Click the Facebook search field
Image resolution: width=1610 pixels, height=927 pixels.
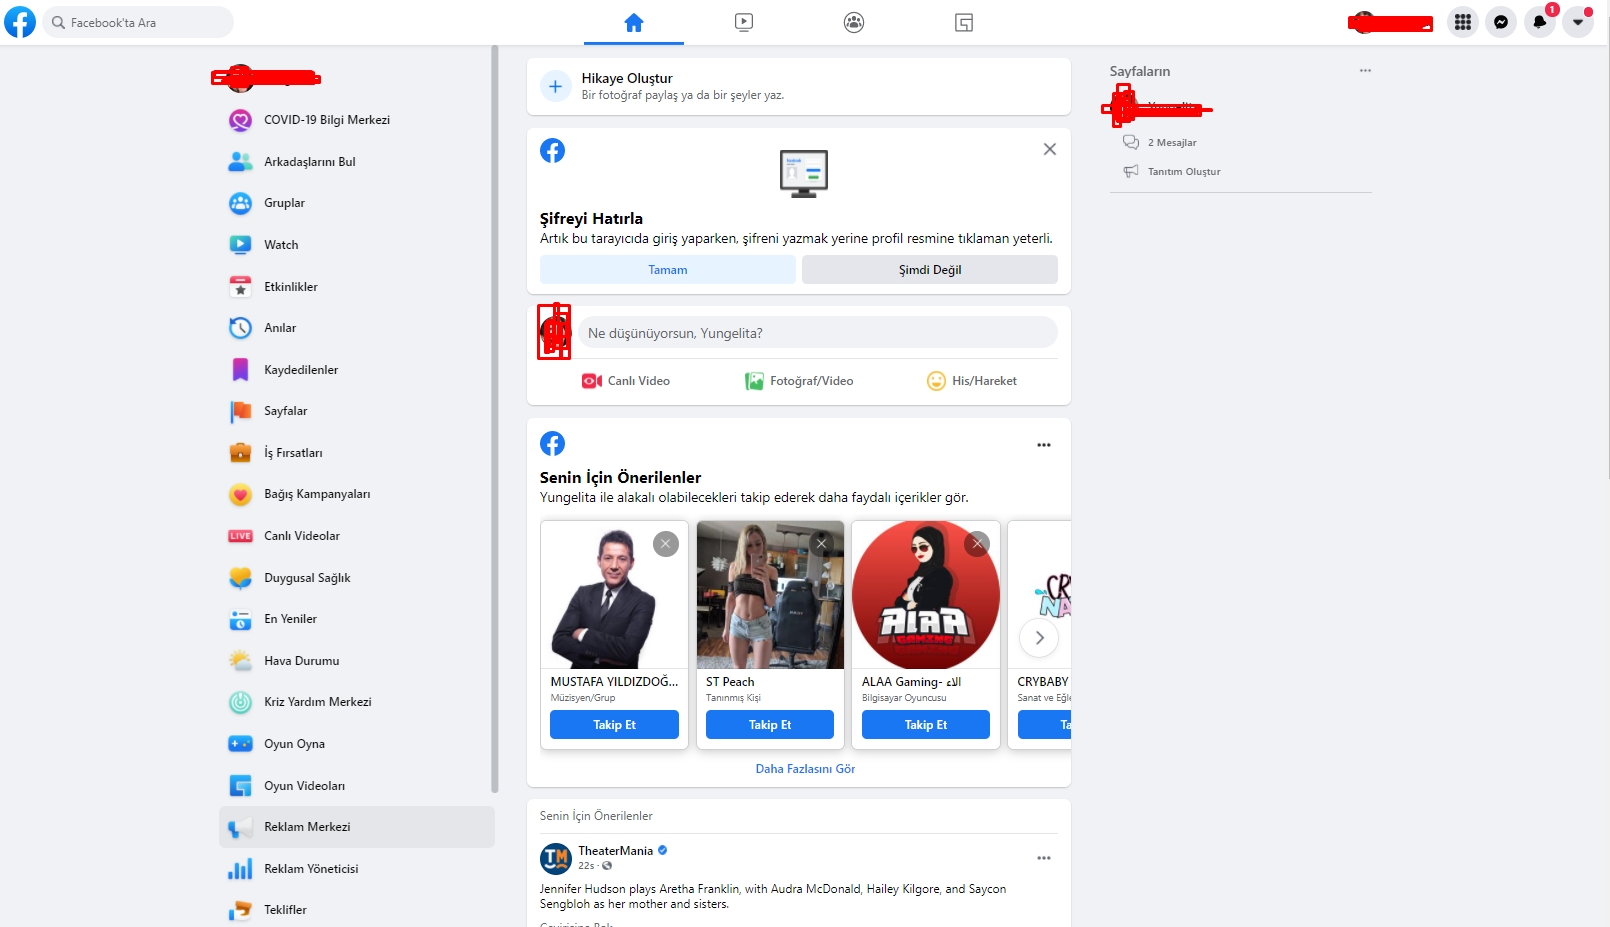[138, 22]
